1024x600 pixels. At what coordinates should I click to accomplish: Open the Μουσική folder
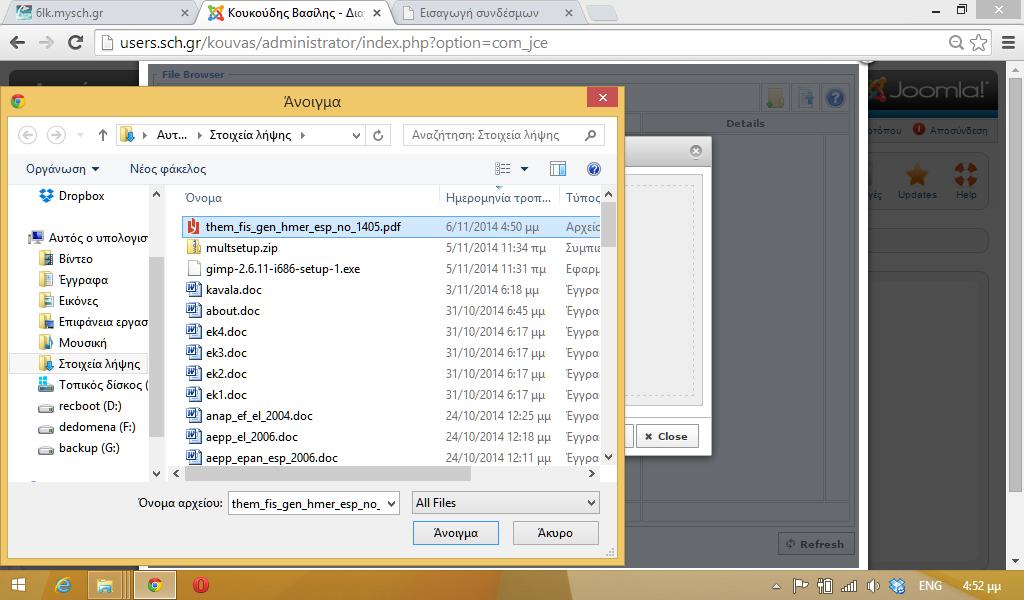click(x=72, y=343)
